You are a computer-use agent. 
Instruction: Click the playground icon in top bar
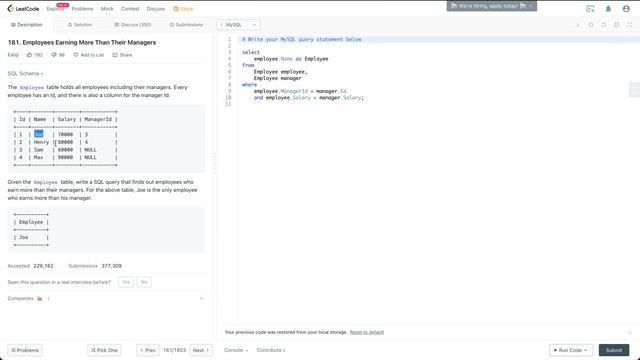(590, 9)
